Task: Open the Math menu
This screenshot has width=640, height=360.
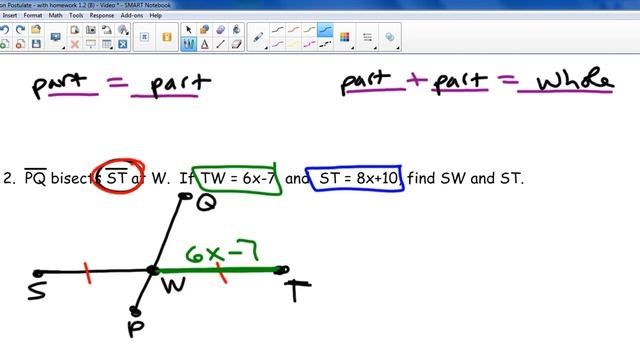Action: [56, 16]
